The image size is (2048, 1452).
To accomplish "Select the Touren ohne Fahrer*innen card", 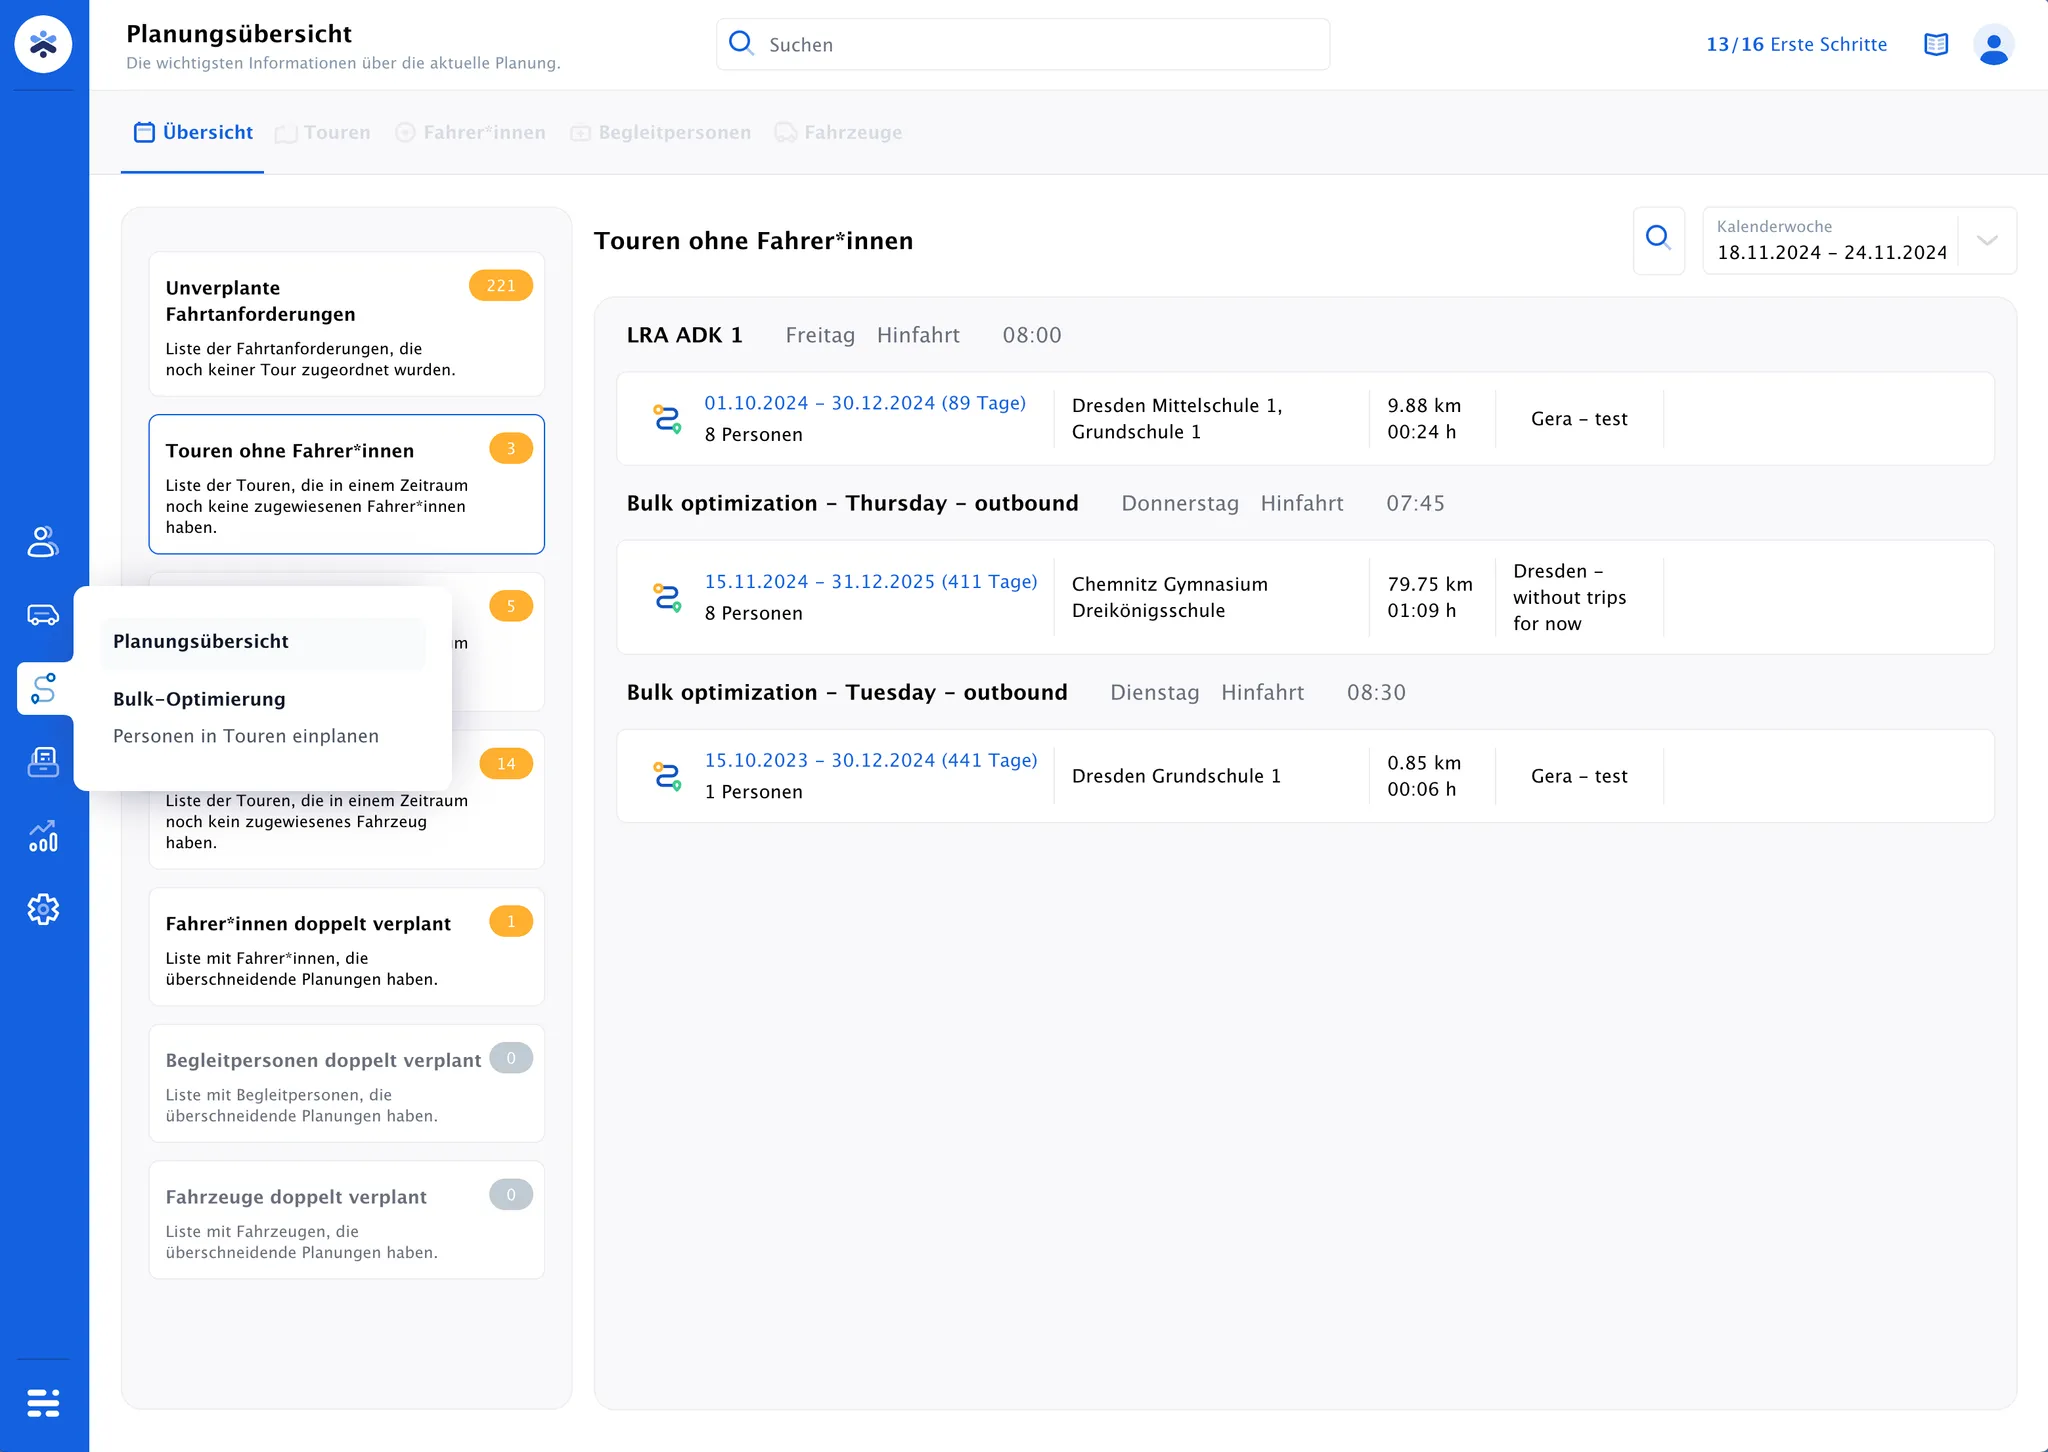I will pyautogui.click(x=347, y=484).
